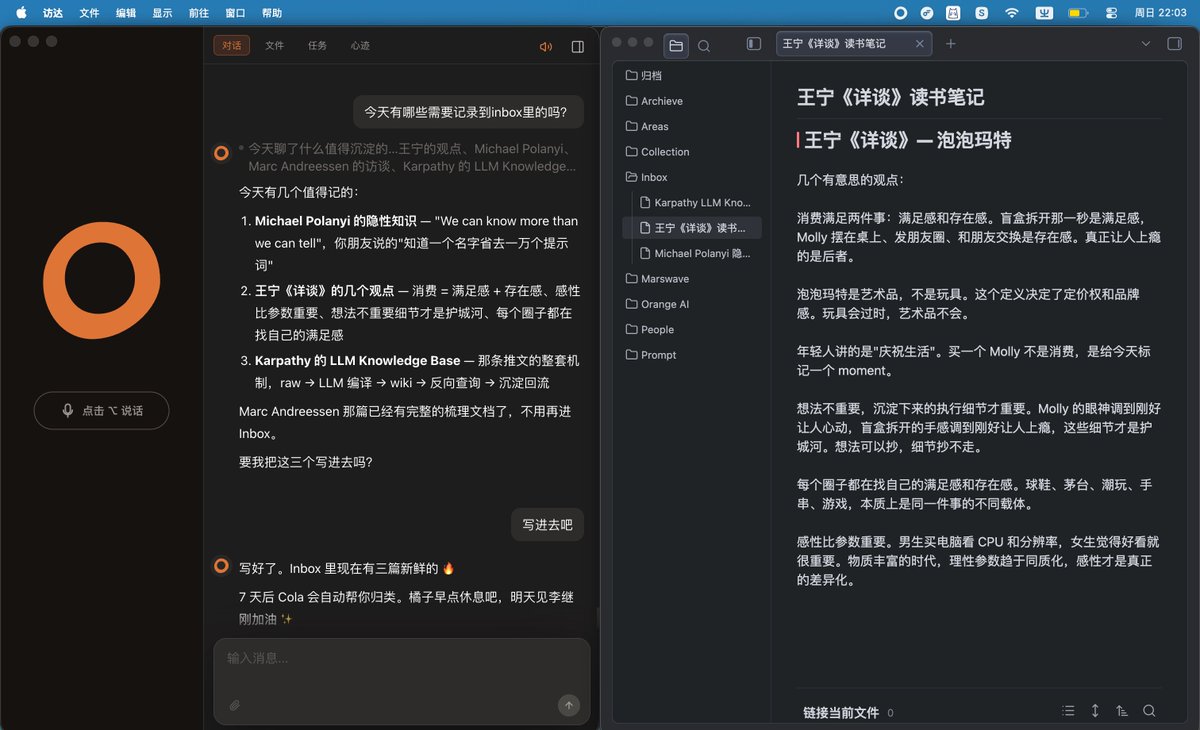Viewport: 1200px width, 730px height.
Task: Open the file explorer folder icon in Obsidian
Action: pyautogui.click(x=676, y=45)
